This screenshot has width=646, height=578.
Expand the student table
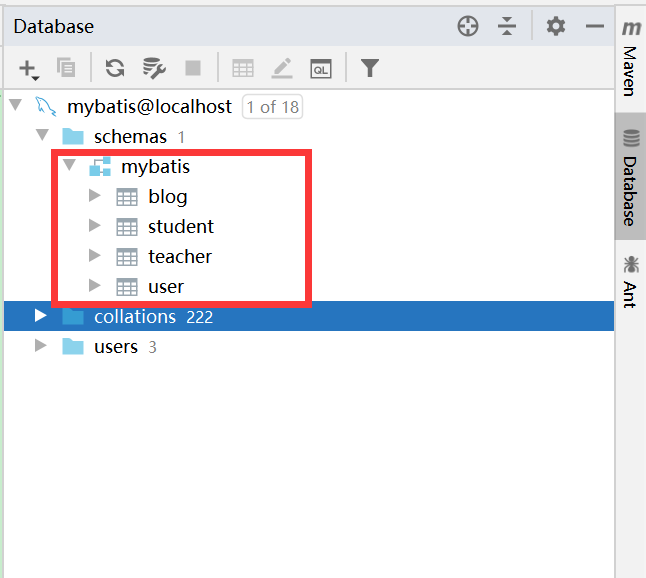[x=95, y=225]
